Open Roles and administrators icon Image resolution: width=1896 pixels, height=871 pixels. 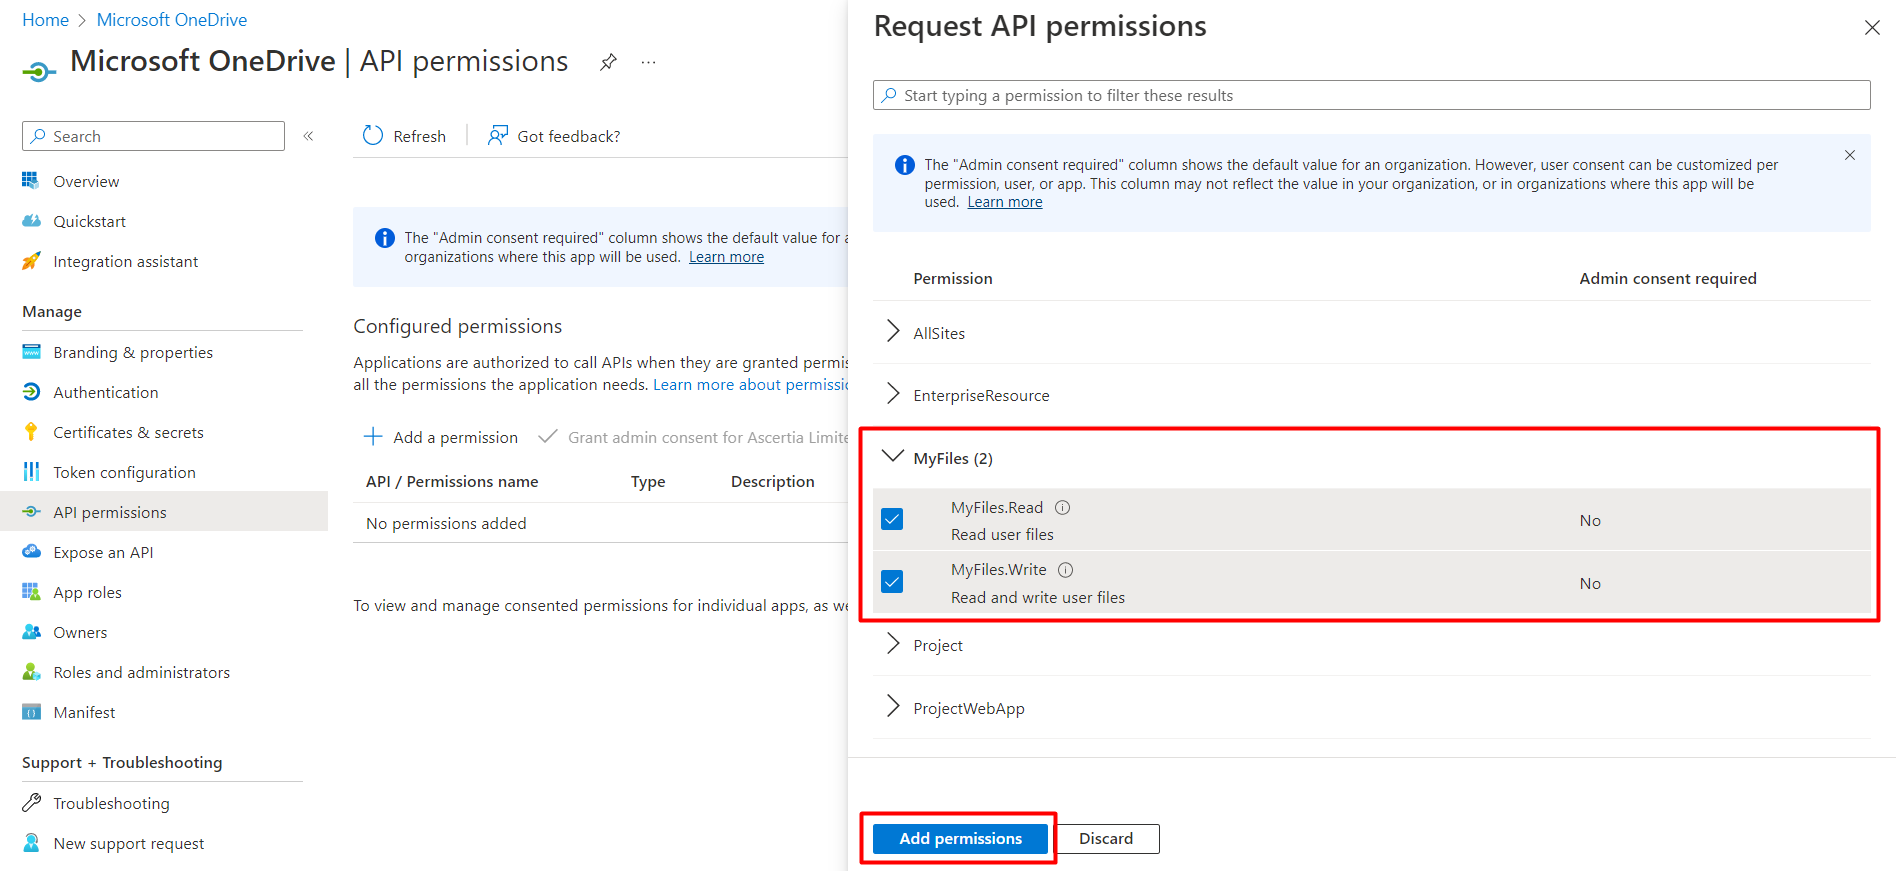31,672
